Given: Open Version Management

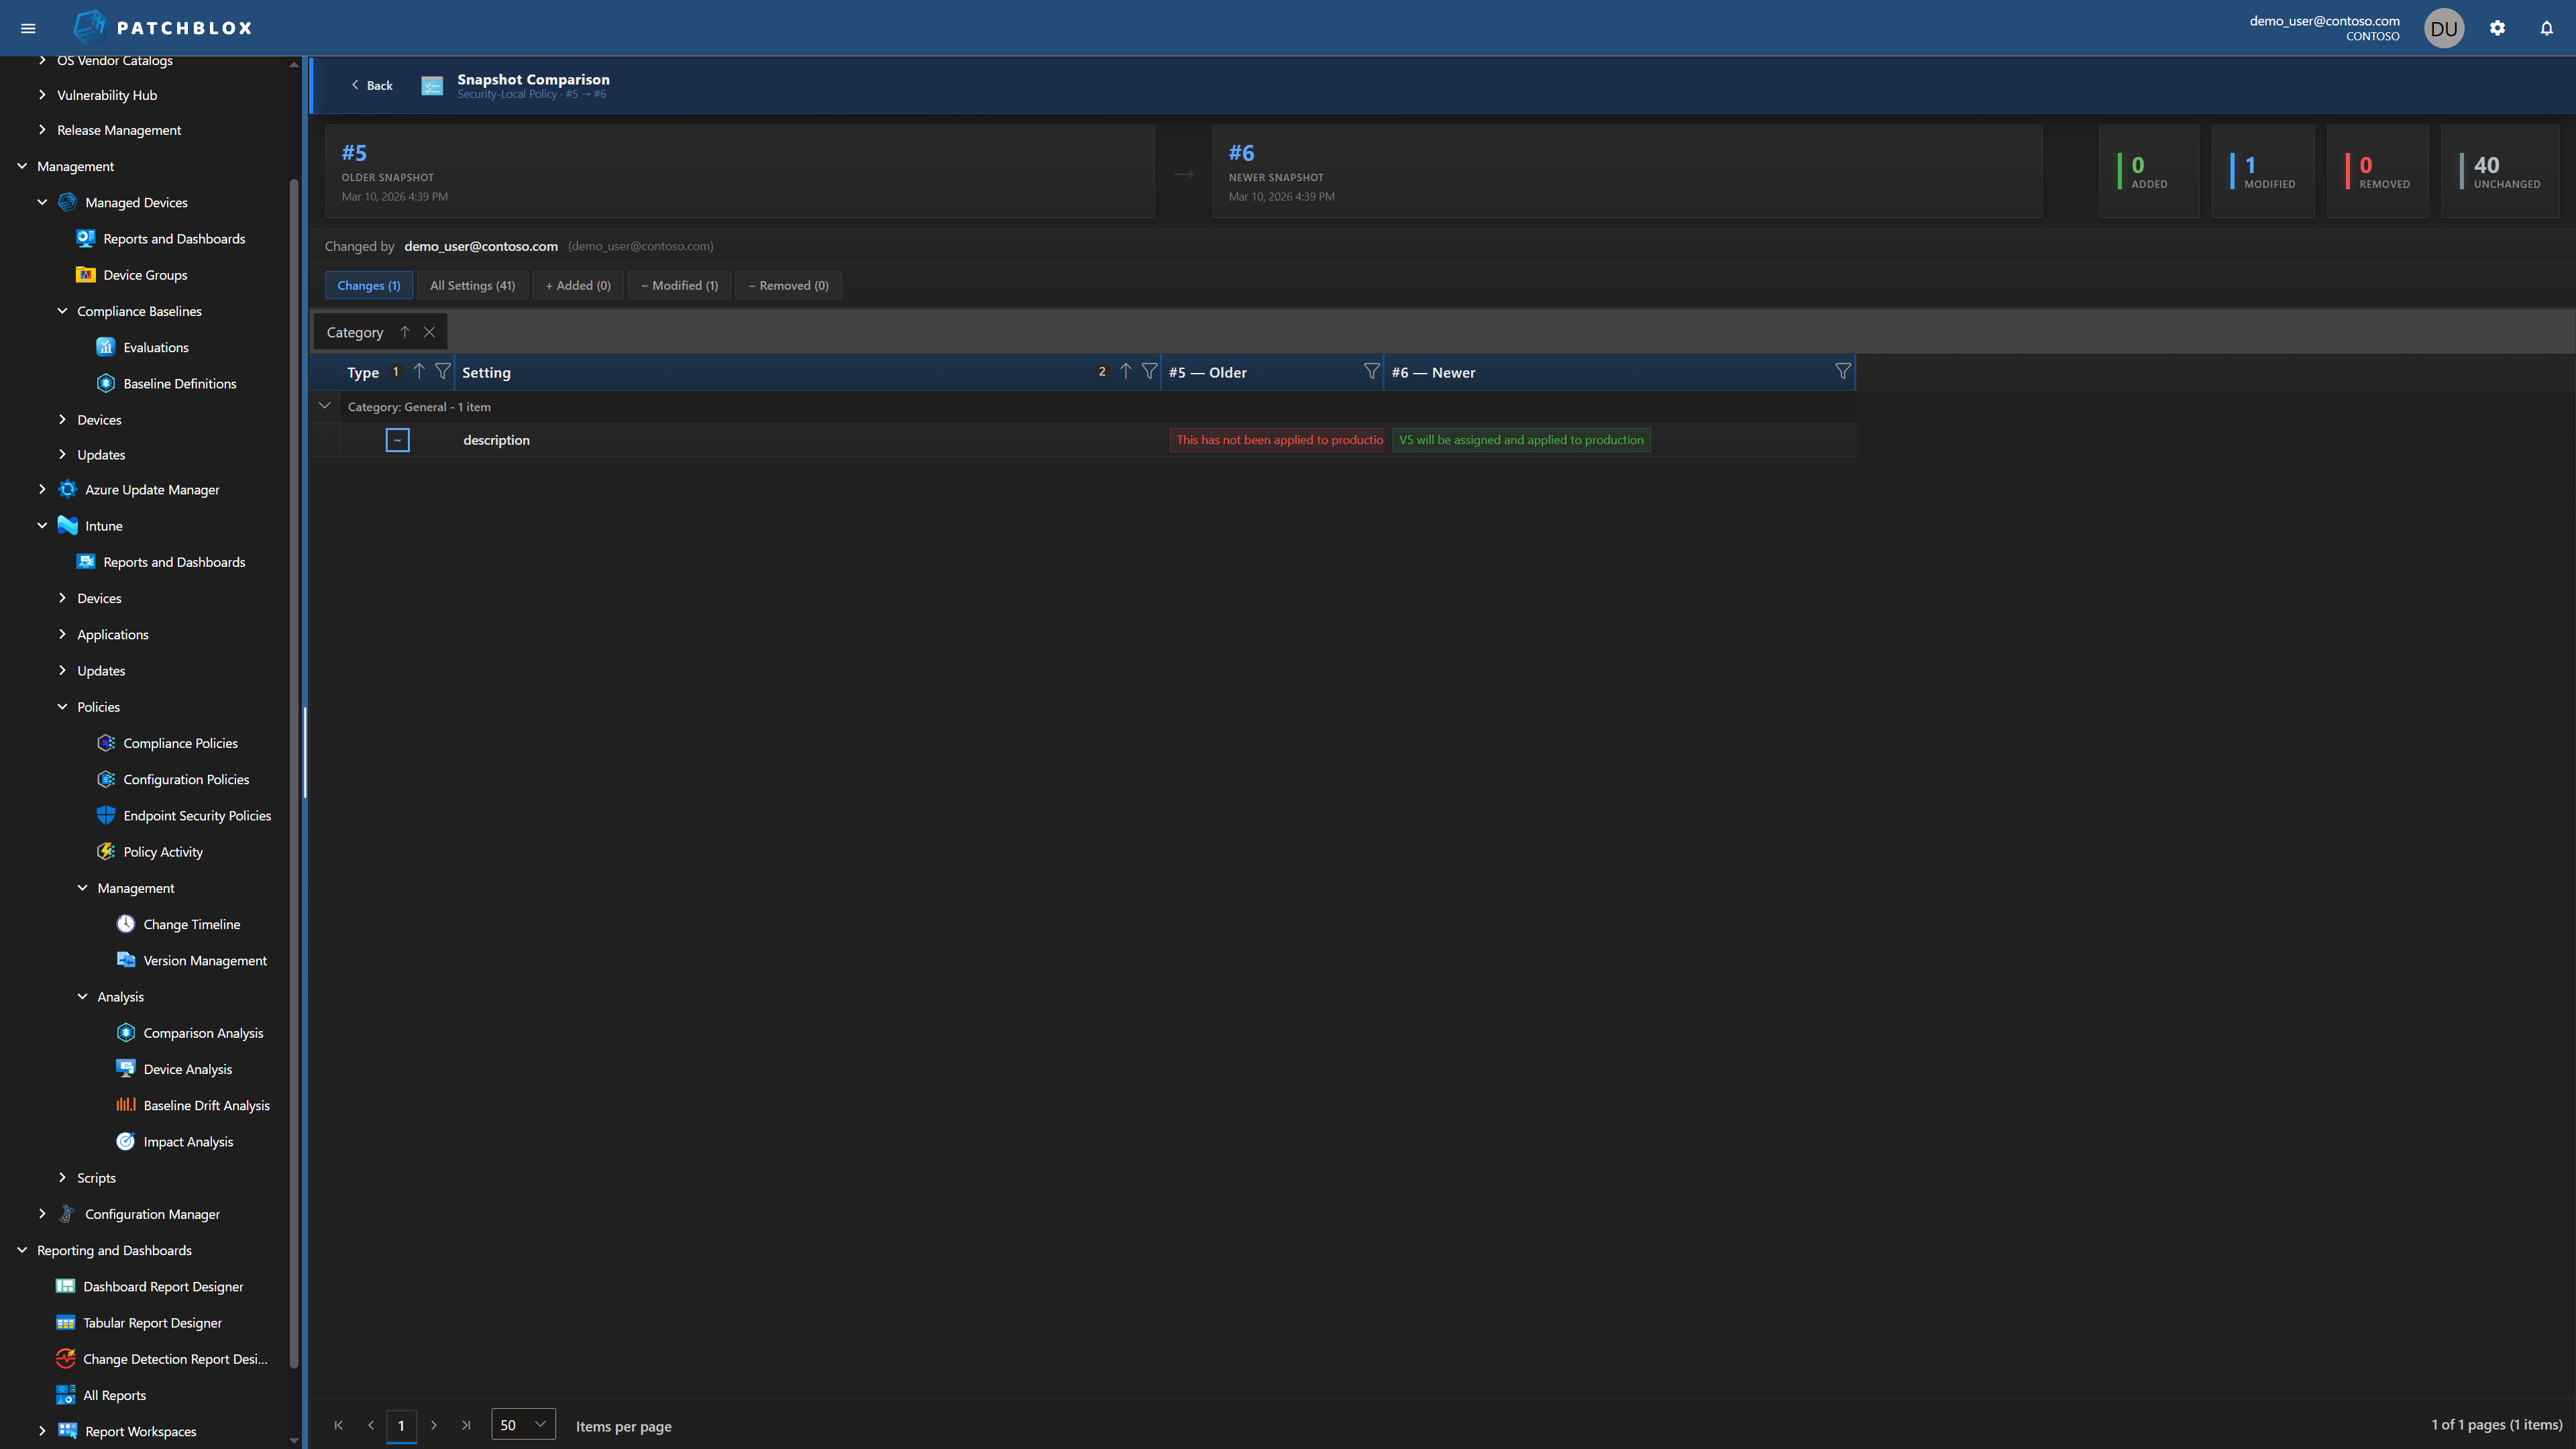Looking at the screenshot, I should pyautogui.click(x=204, y=960).
